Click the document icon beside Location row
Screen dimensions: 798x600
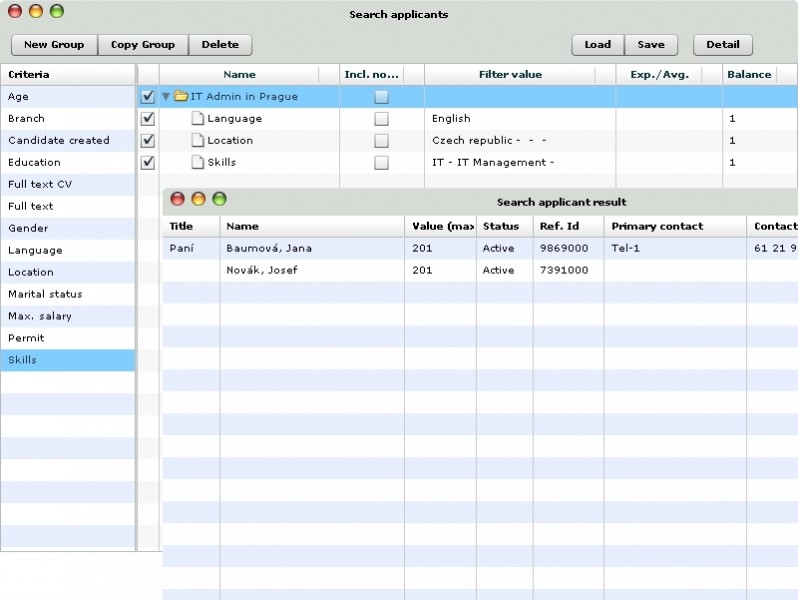pos(197,141)
